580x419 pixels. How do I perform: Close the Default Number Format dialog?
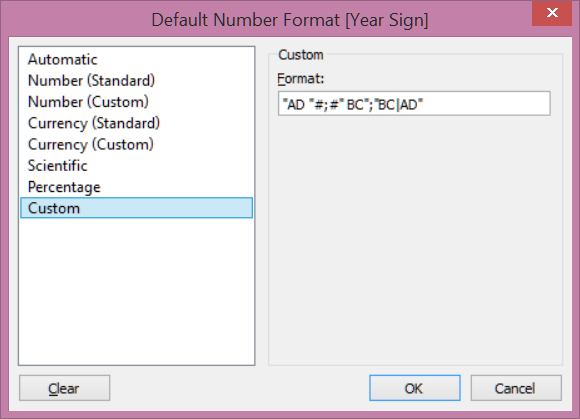click(x=552, y=13)
